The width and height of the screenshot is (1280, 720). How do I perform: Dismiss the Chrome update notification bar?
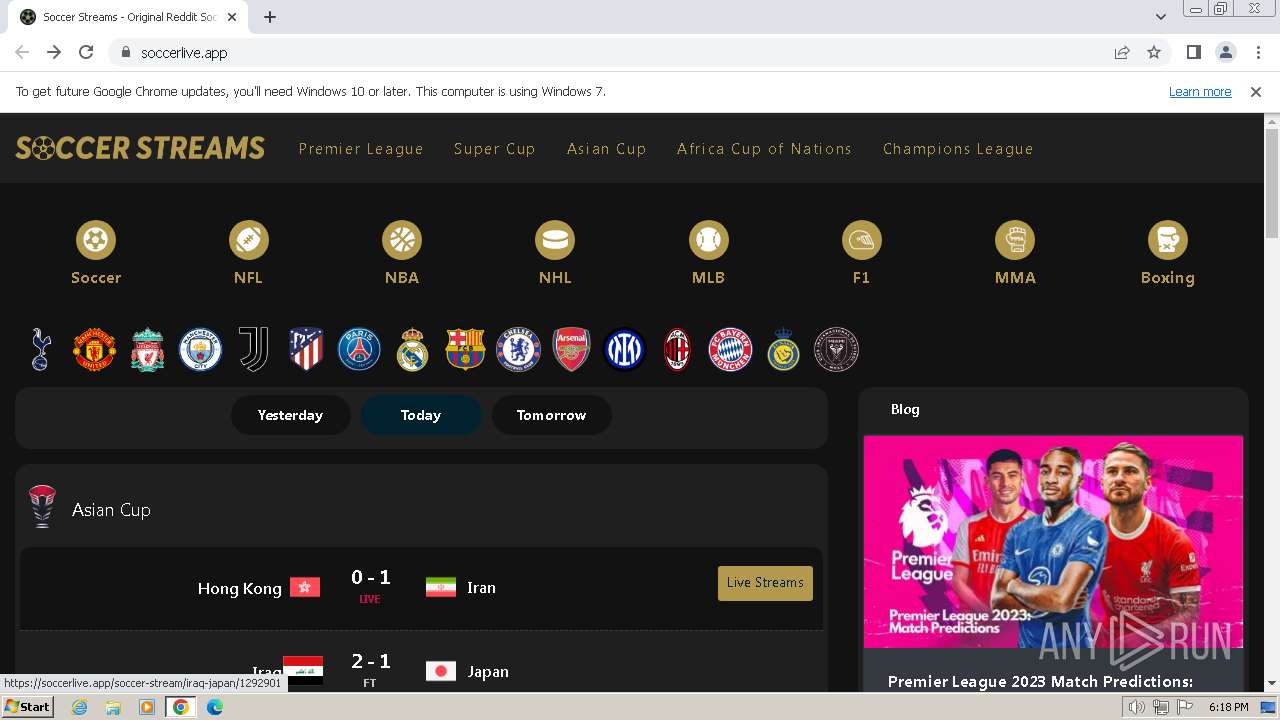[x=1256, y=92]
